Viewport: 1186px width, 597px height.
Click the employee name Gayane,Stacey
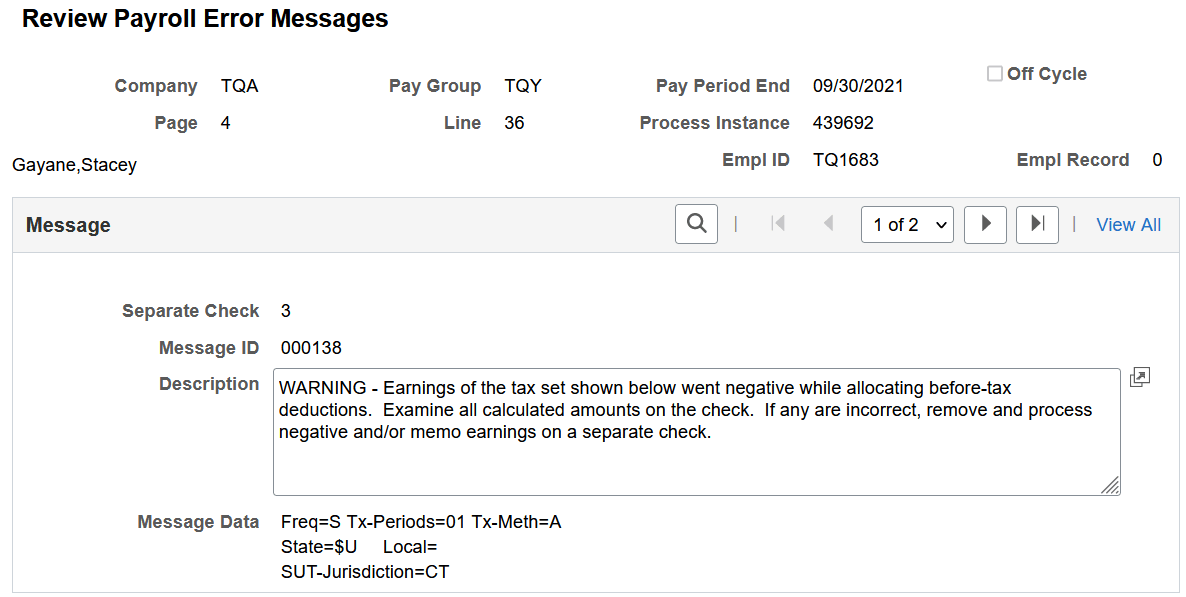click(74, 164)
